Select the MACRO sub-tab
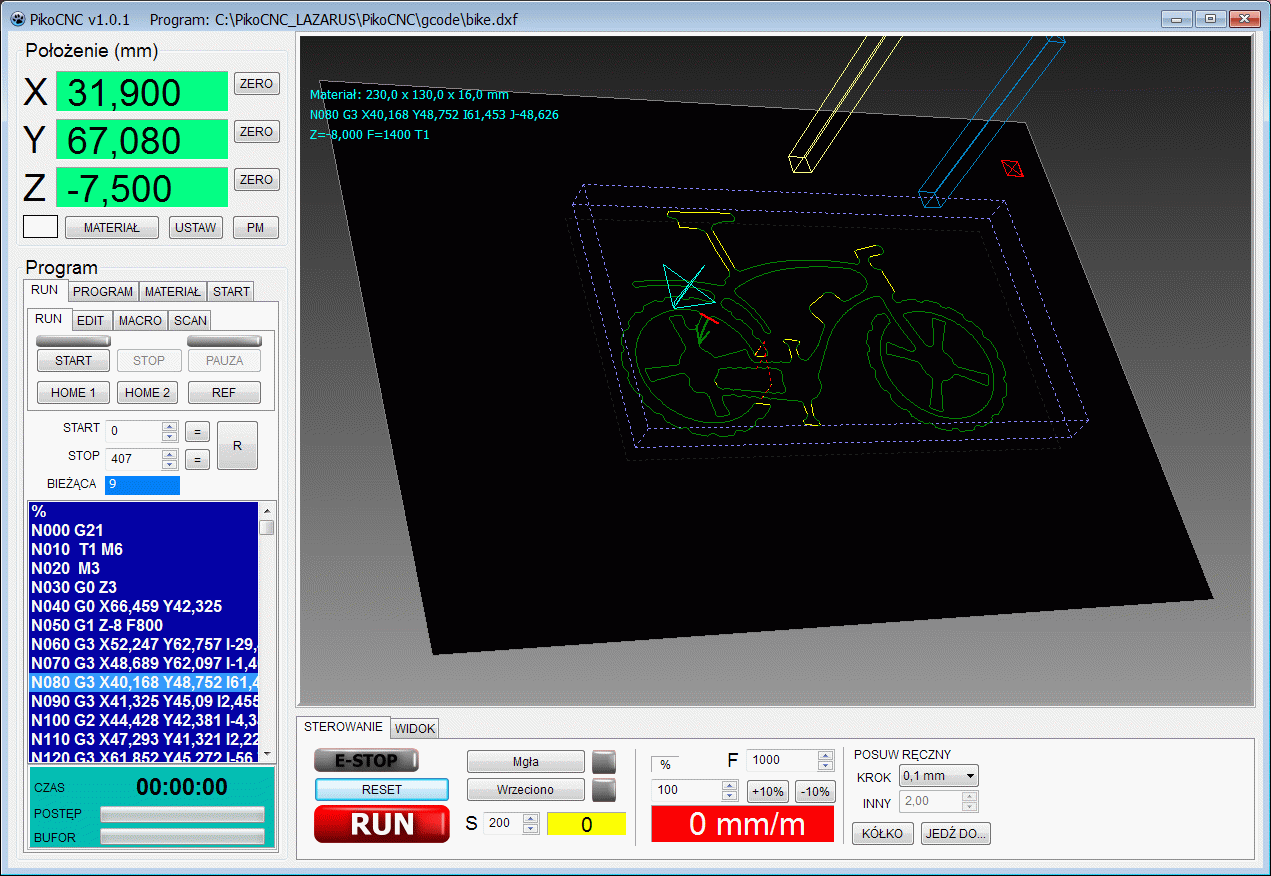 coord(140,321)
